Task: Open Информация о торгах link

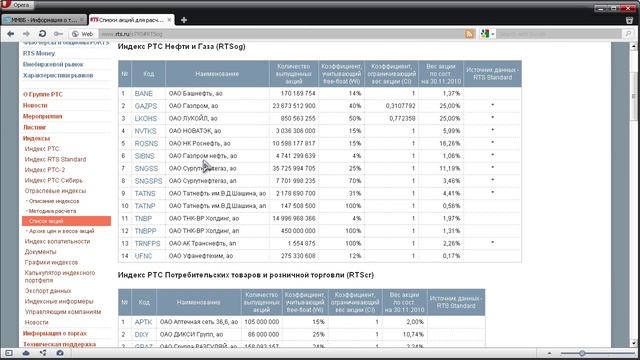Action: [x=55, y=333]
